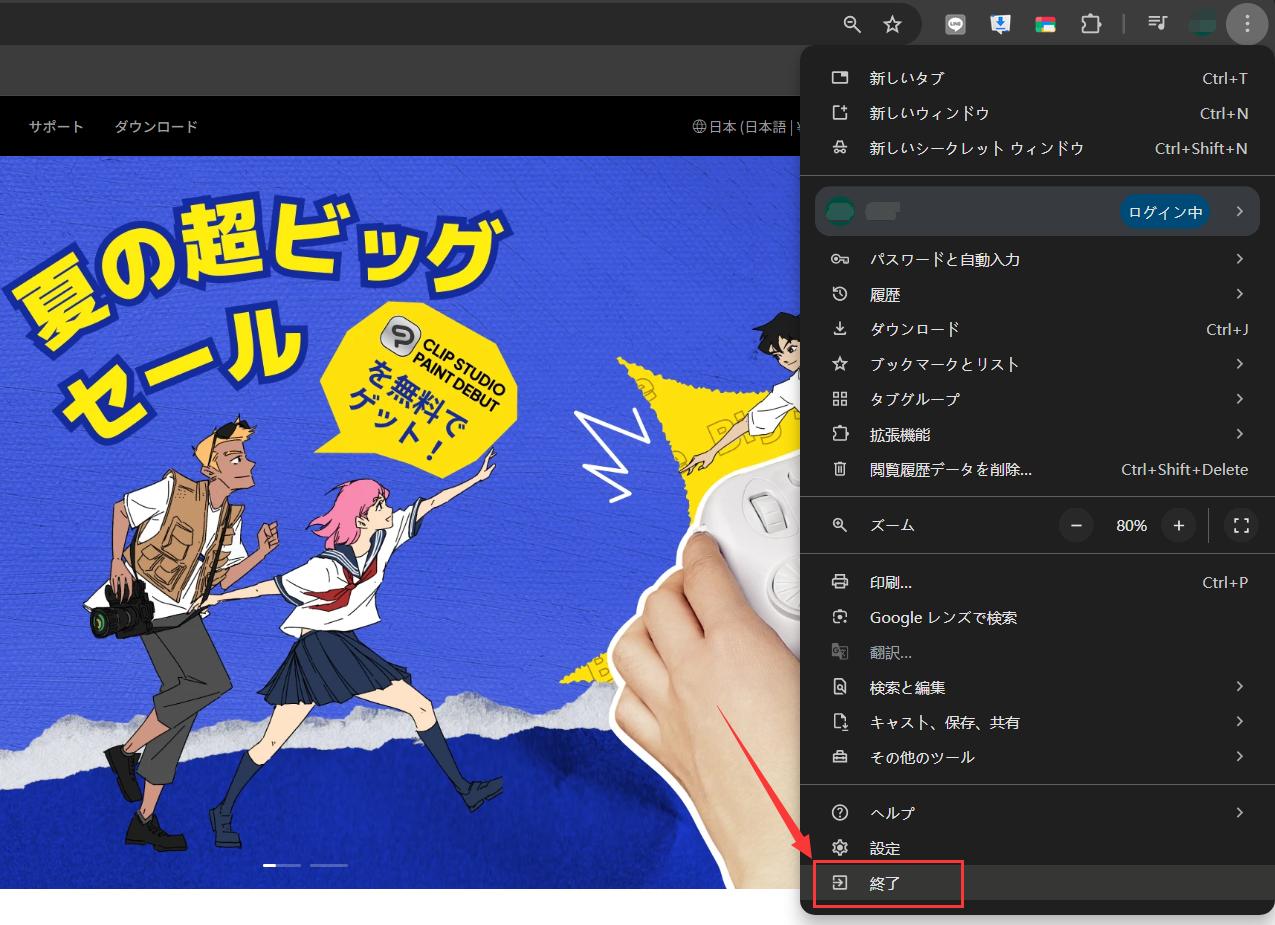Open the 日本 (日本語) region selector

tap(747, 126)
